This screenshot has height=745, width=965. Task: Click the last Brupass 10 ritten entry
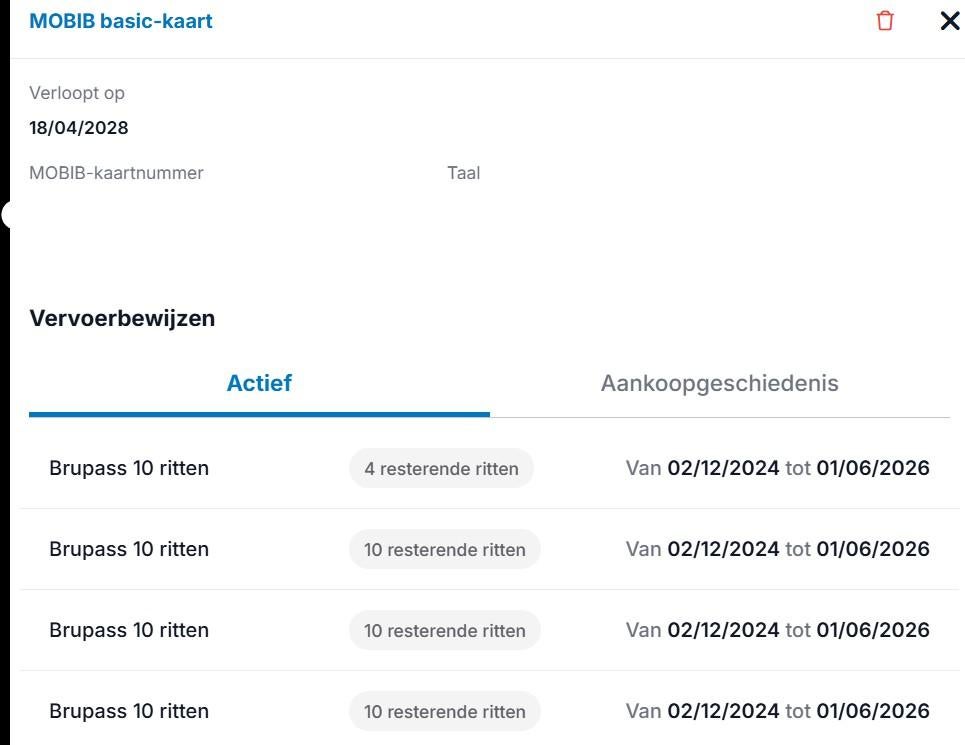[x=128, y=711]
